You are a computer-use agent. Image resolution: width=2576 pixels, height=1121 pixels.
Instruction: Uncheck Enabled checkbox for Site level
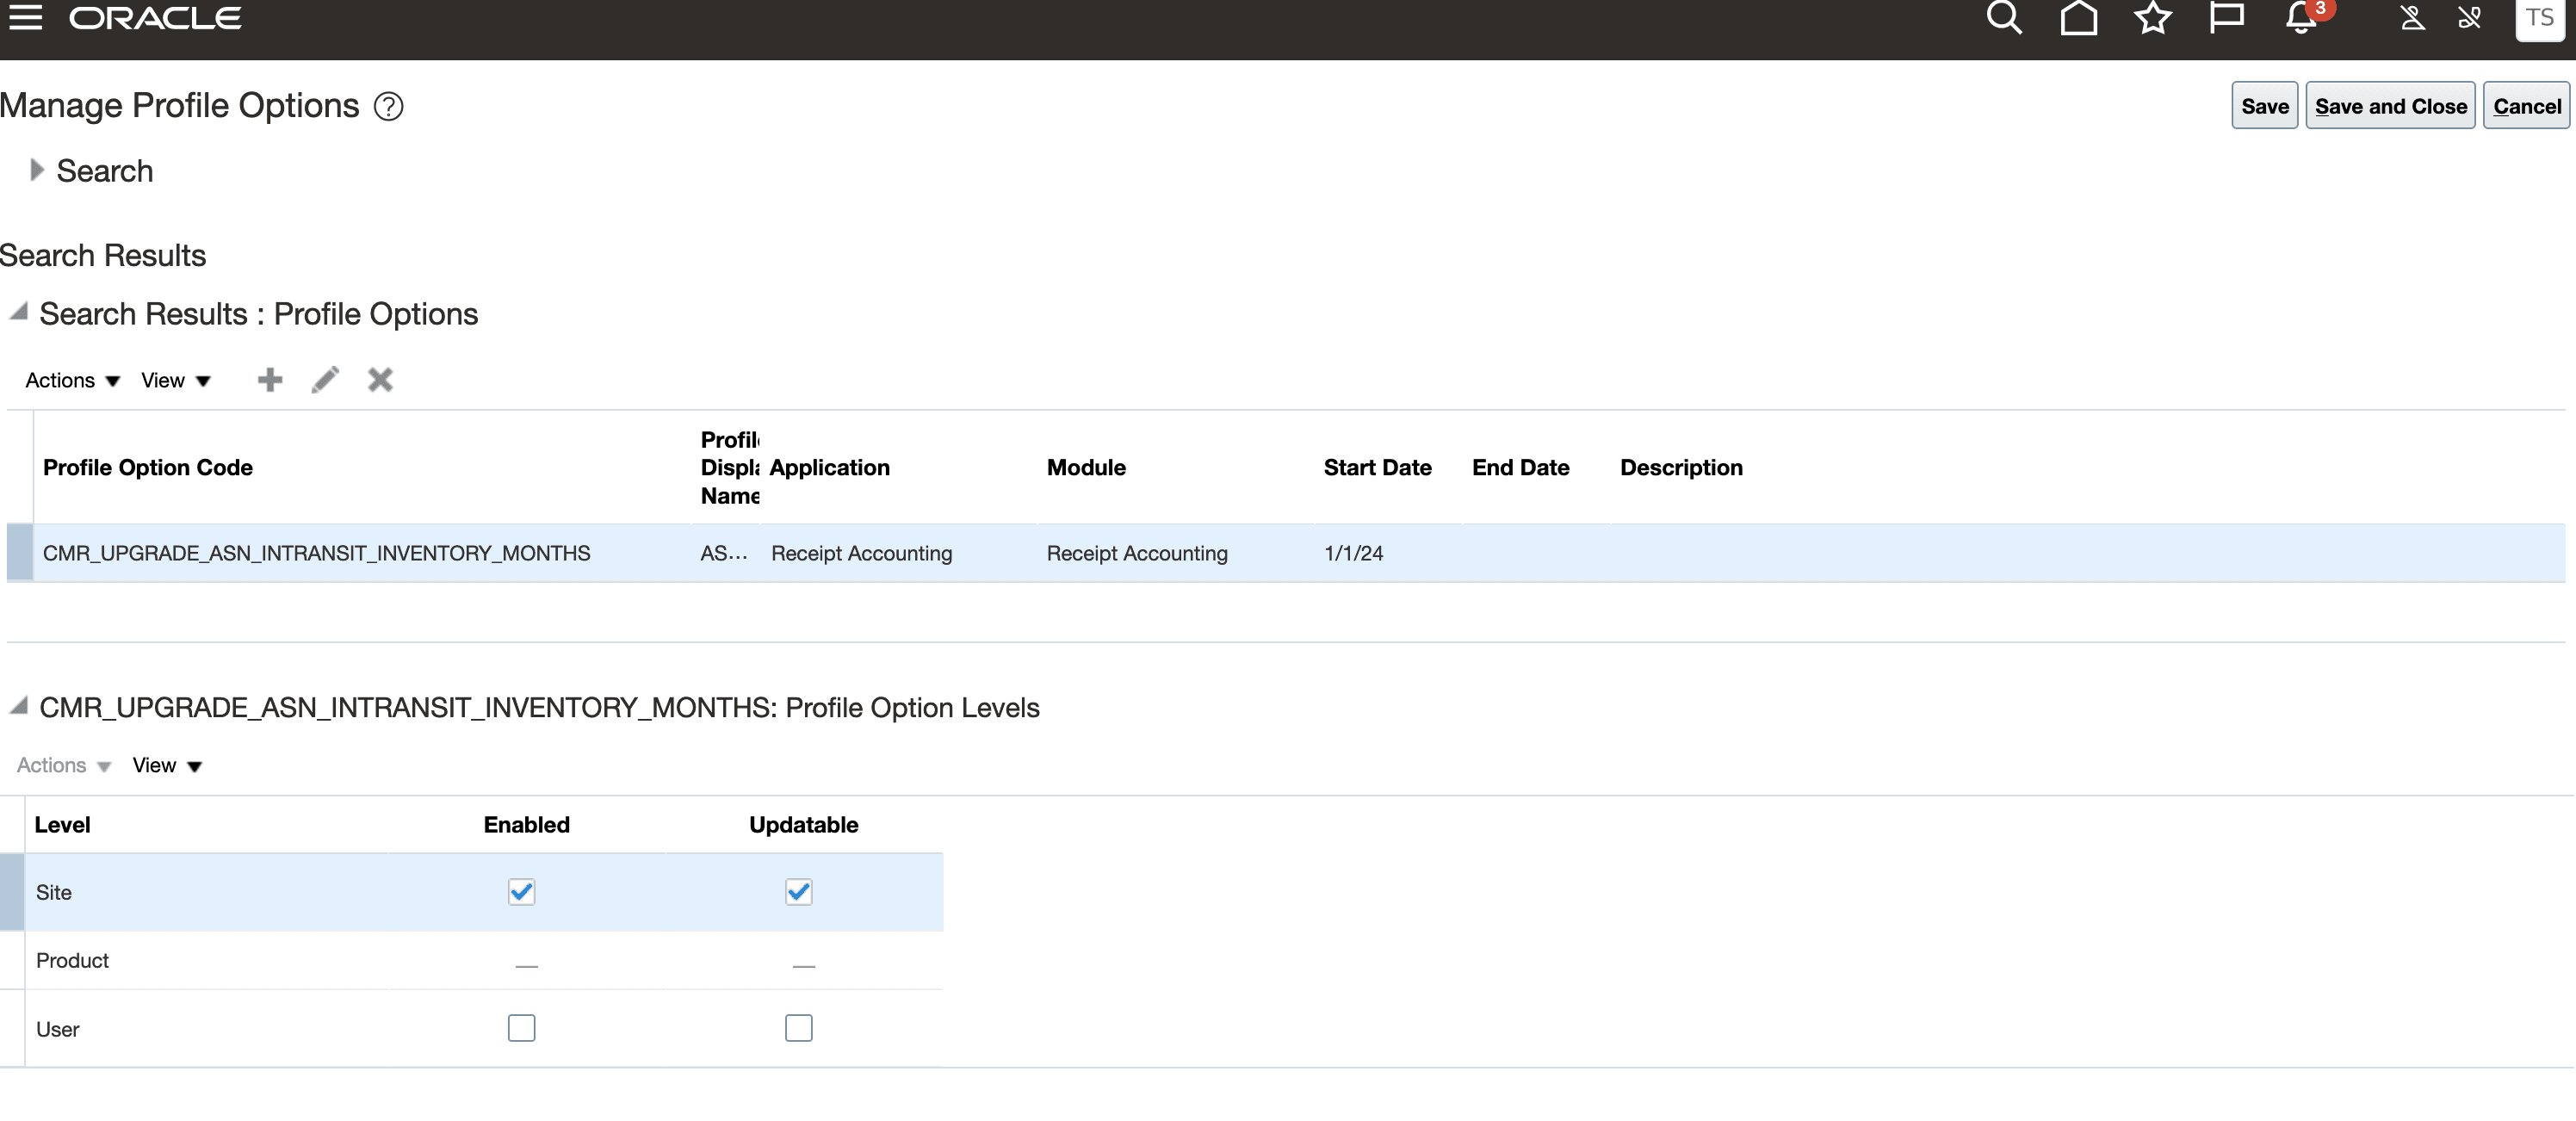(521, 891)
